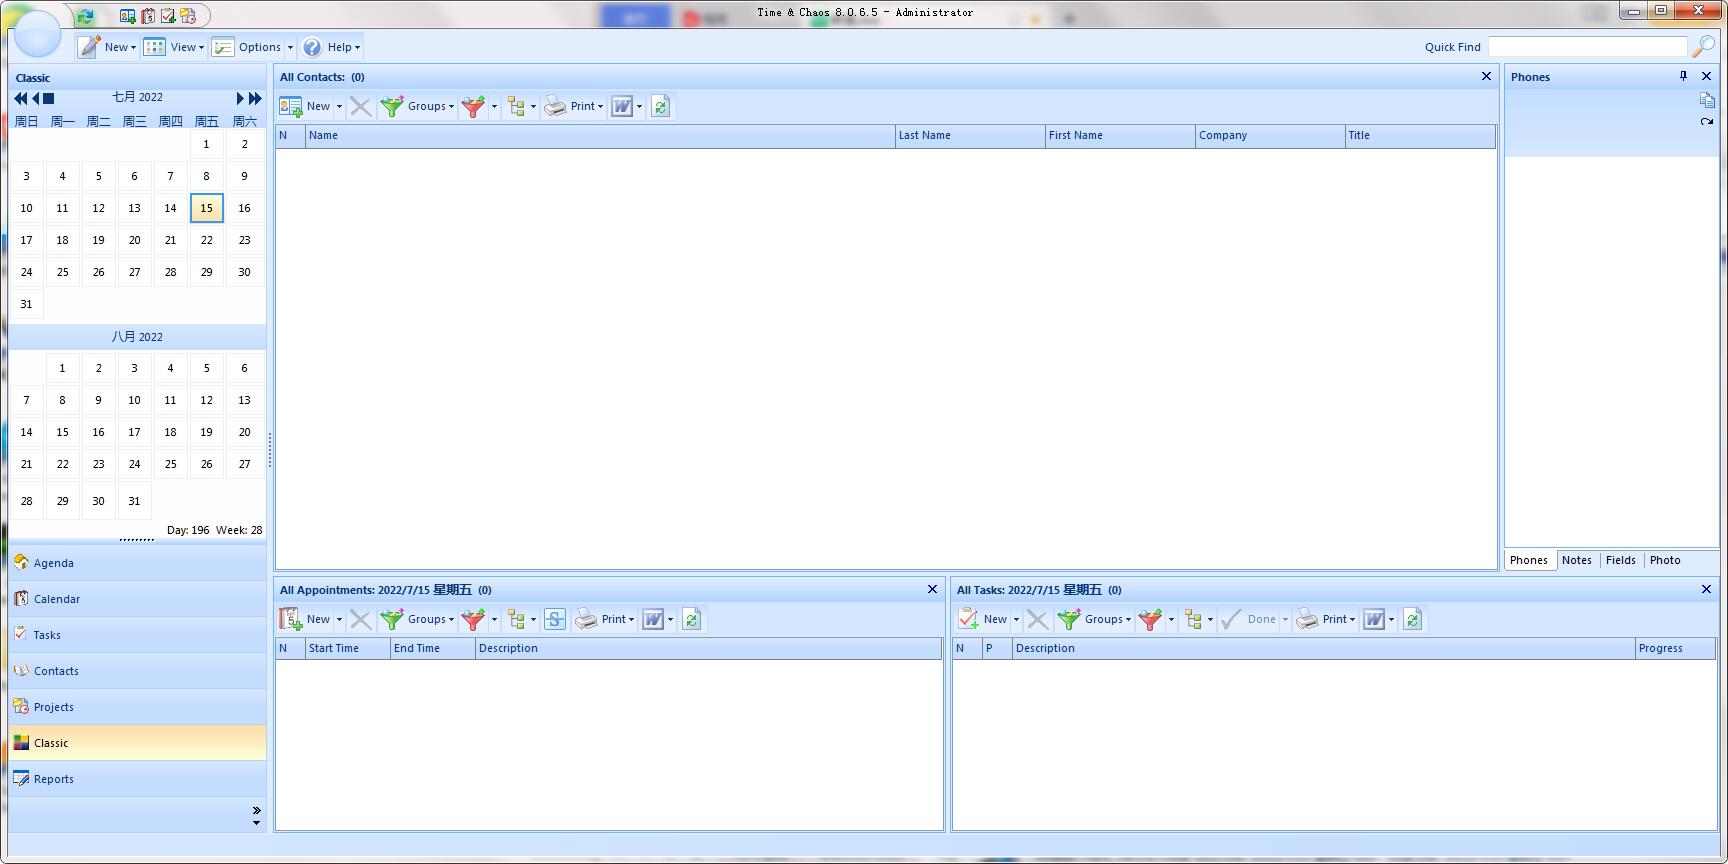Select July 22 in the calendar
1728x864 pixels.
(x=206, y=240)
